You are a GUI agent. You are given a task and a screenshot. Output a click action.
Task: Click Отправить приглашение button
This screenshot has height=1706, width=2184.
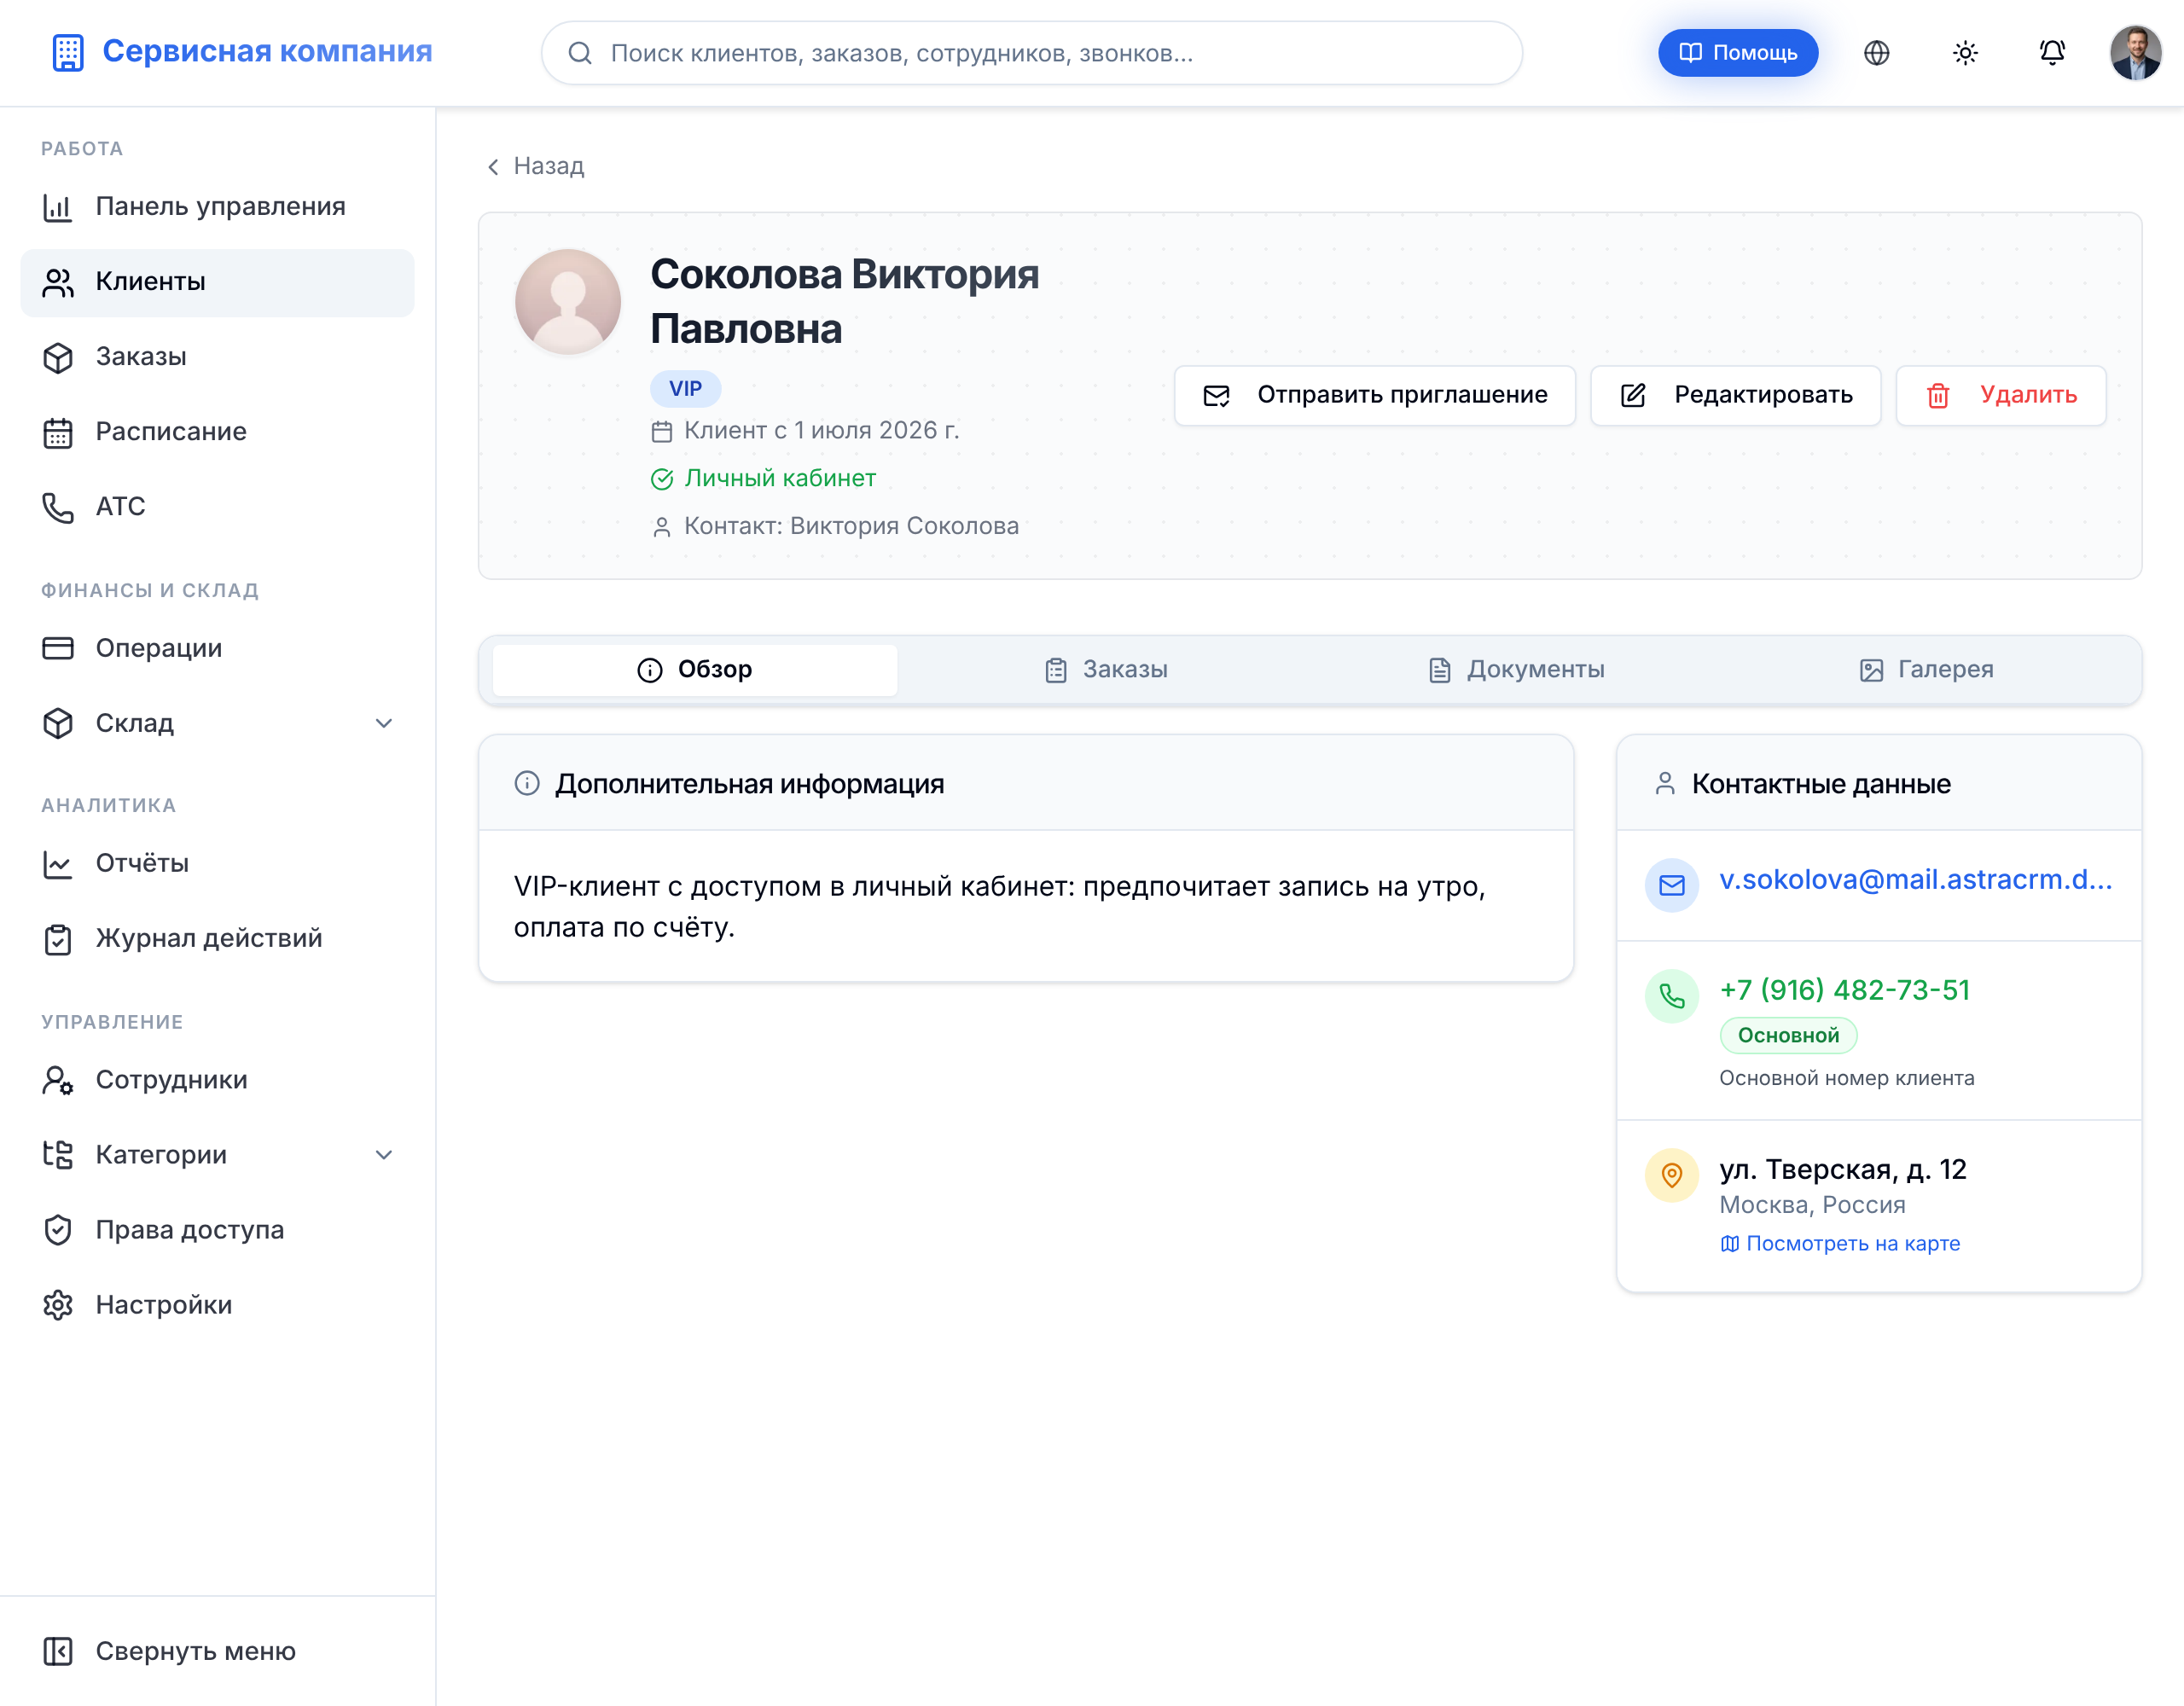(x=1375, y=395)
